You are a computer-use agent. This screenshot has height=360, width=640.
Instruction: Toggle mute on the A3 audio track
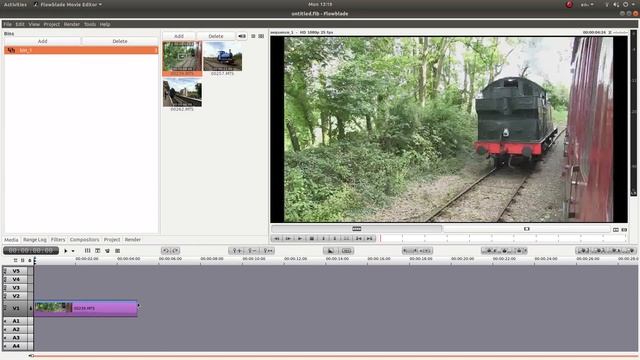click(x=5, y=338)
